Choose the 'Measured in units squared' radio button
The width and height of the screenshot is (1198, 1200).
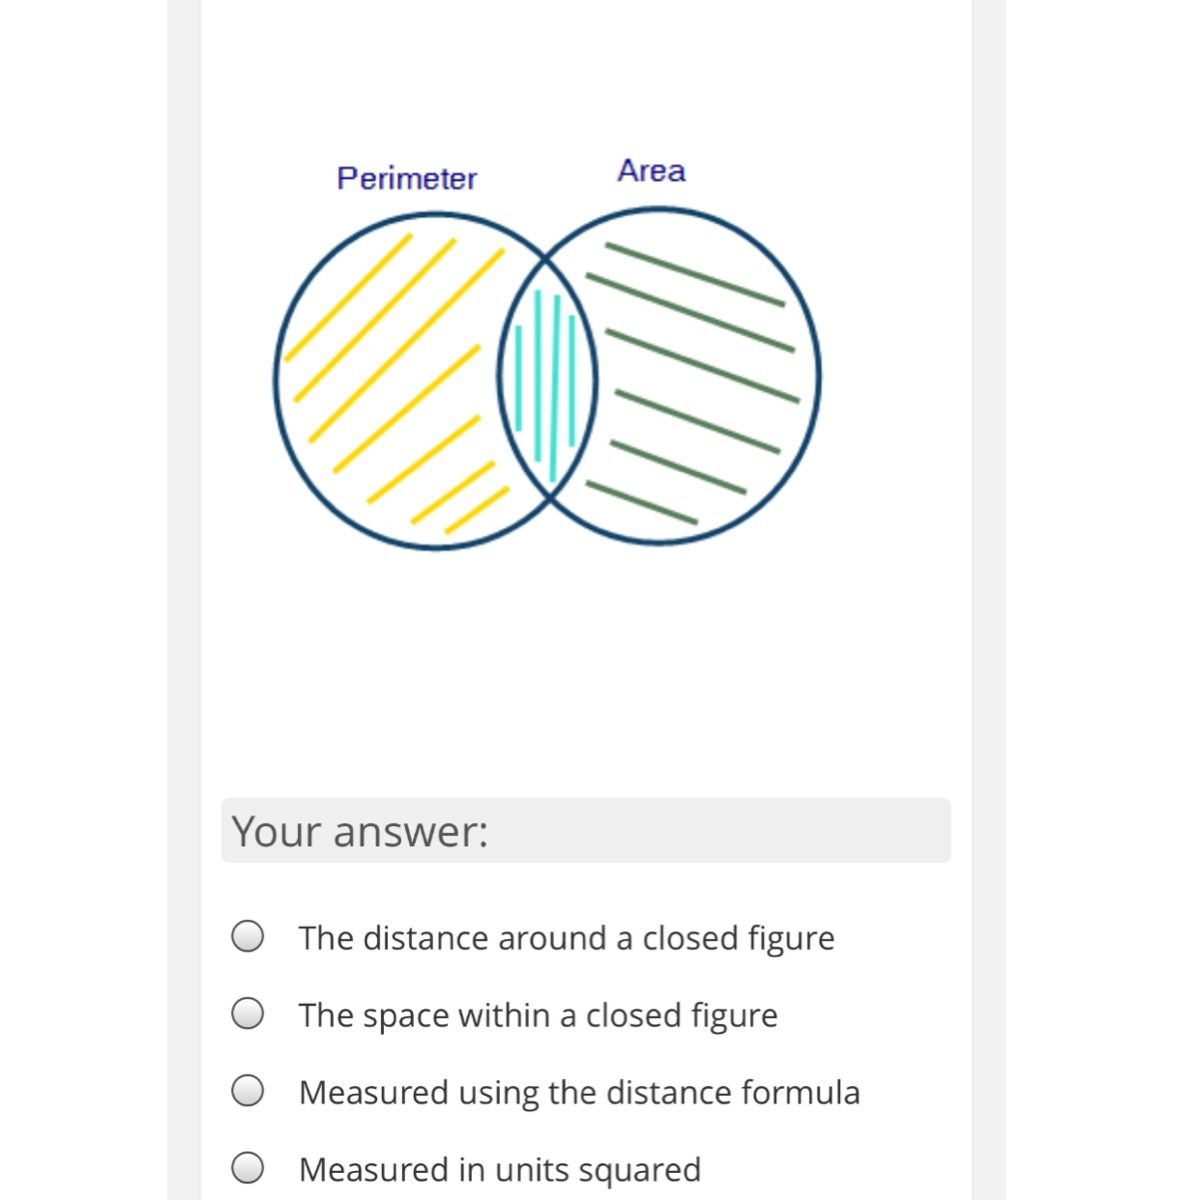click(x=248, y=1168)
